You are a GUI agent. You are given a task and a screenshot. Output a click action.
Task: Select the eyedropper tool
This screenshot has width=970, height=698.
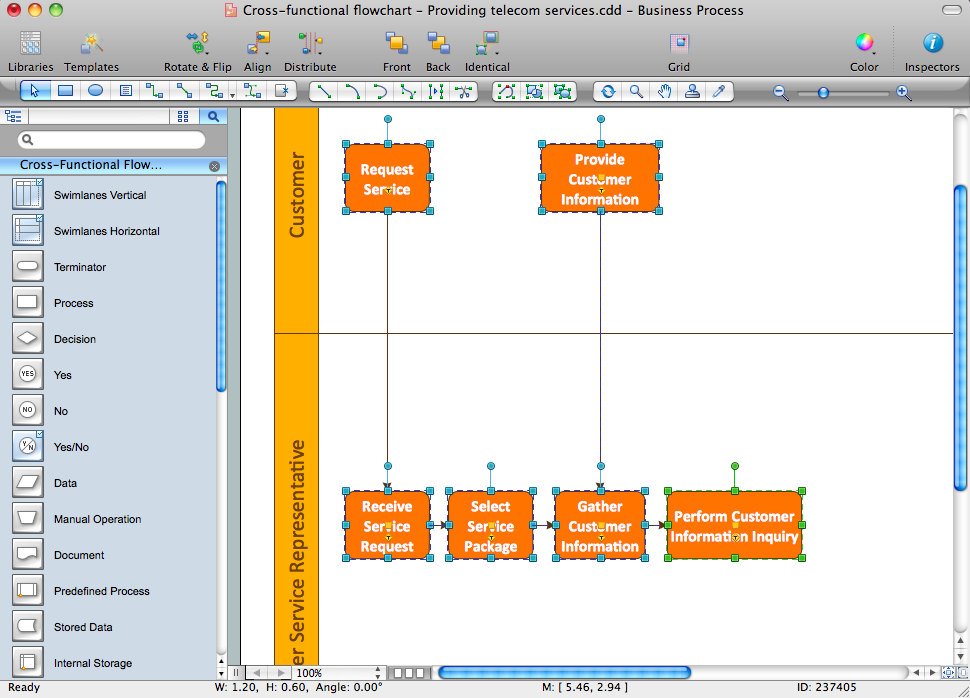click(x=718, y=91)
